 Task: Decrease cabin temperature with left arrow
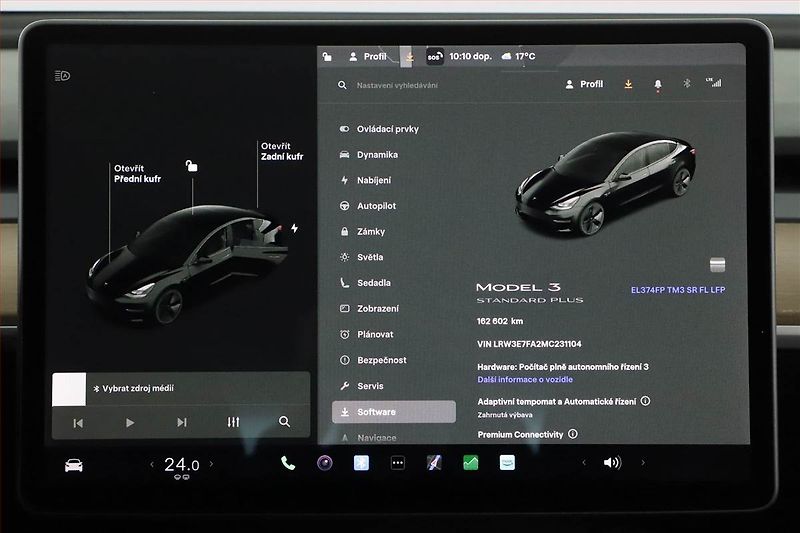152,464
